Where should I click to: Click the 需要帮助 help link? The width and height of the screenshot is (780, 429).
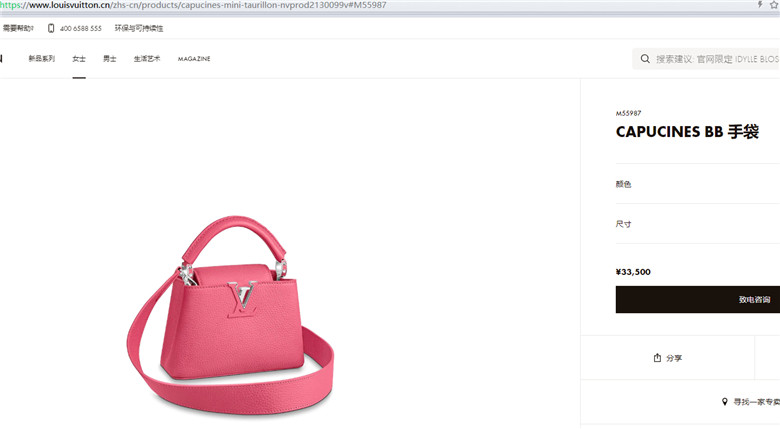[x=18, y=28]
